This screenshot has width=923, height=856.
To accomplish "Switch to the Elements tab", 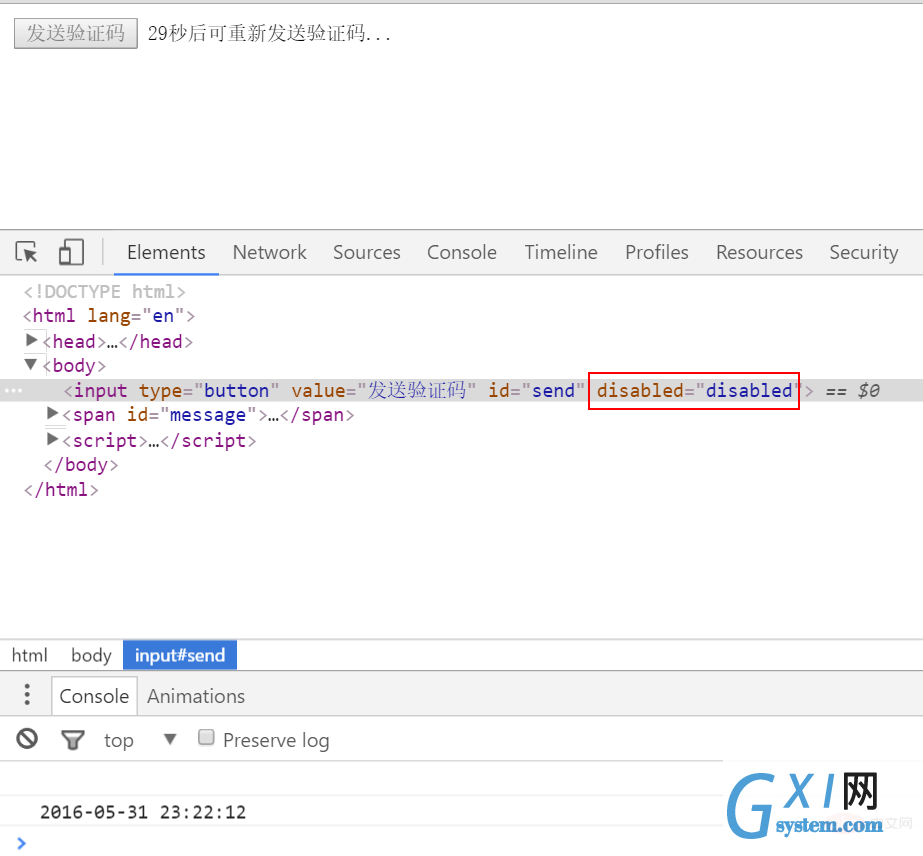I will pyautogui.click(x=166, y=253).
